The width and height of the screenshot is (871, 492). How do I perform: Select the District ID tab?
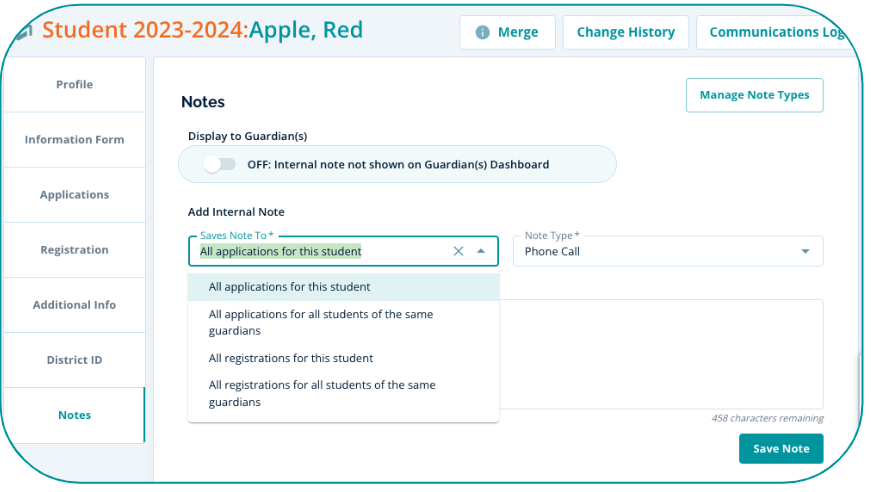(74, 360)
